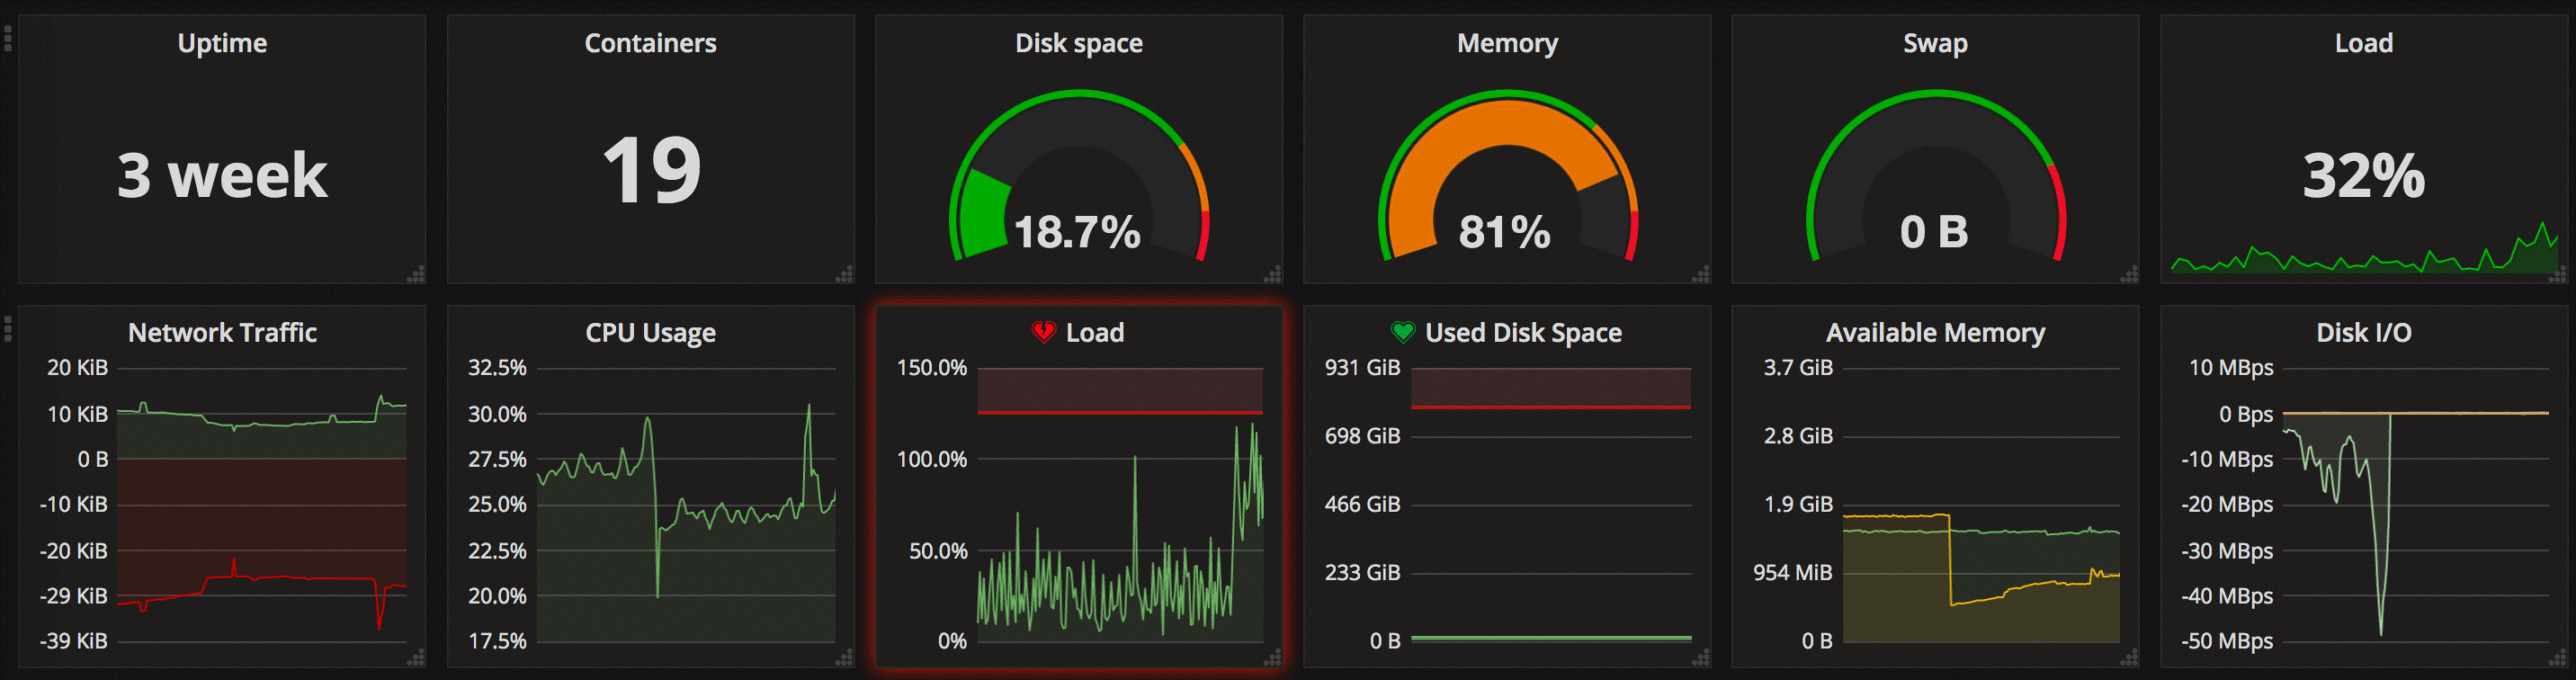
Task: Open the Uptime panel title menu
Action: pyautogui.click(x=222, y=43)
